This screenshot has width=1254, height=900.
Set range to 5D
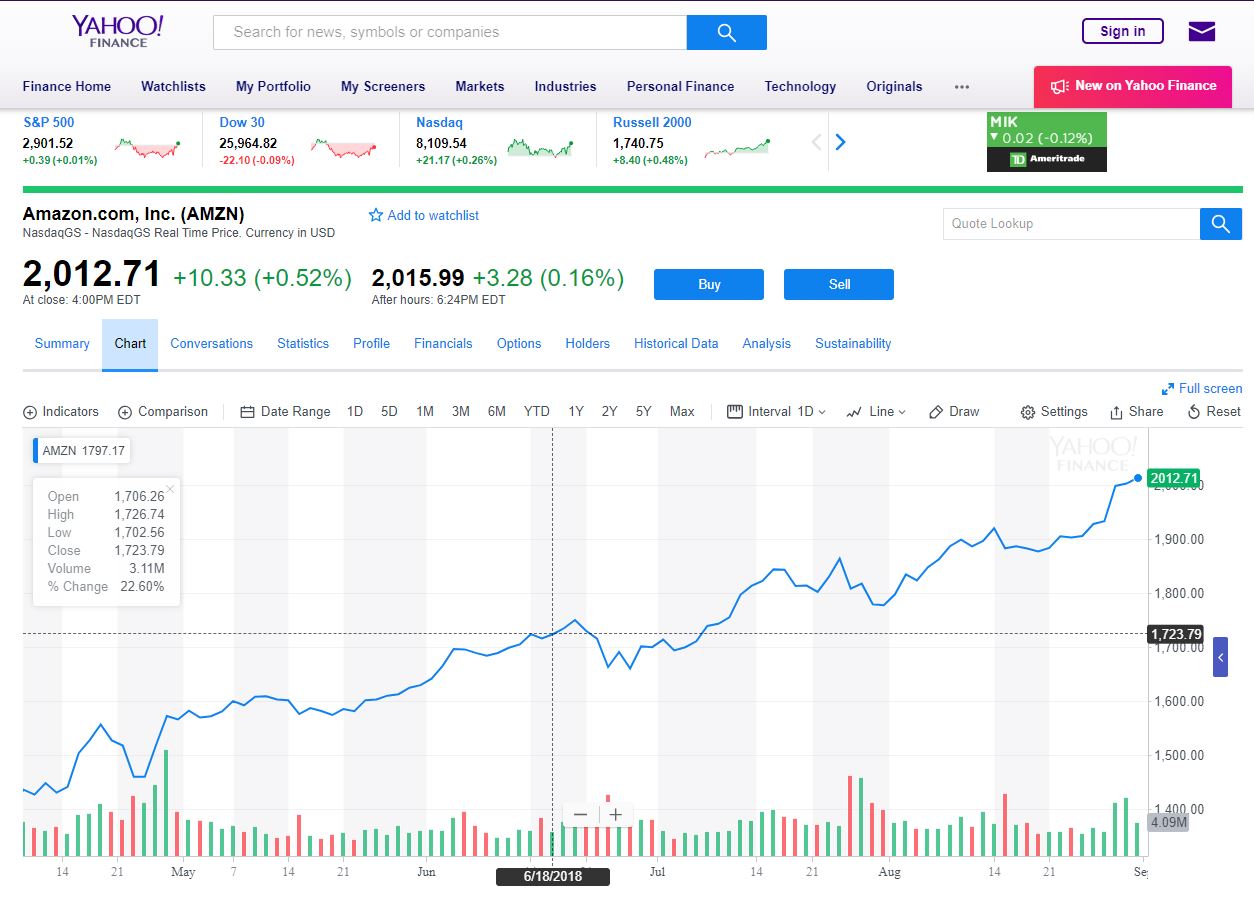390,412
